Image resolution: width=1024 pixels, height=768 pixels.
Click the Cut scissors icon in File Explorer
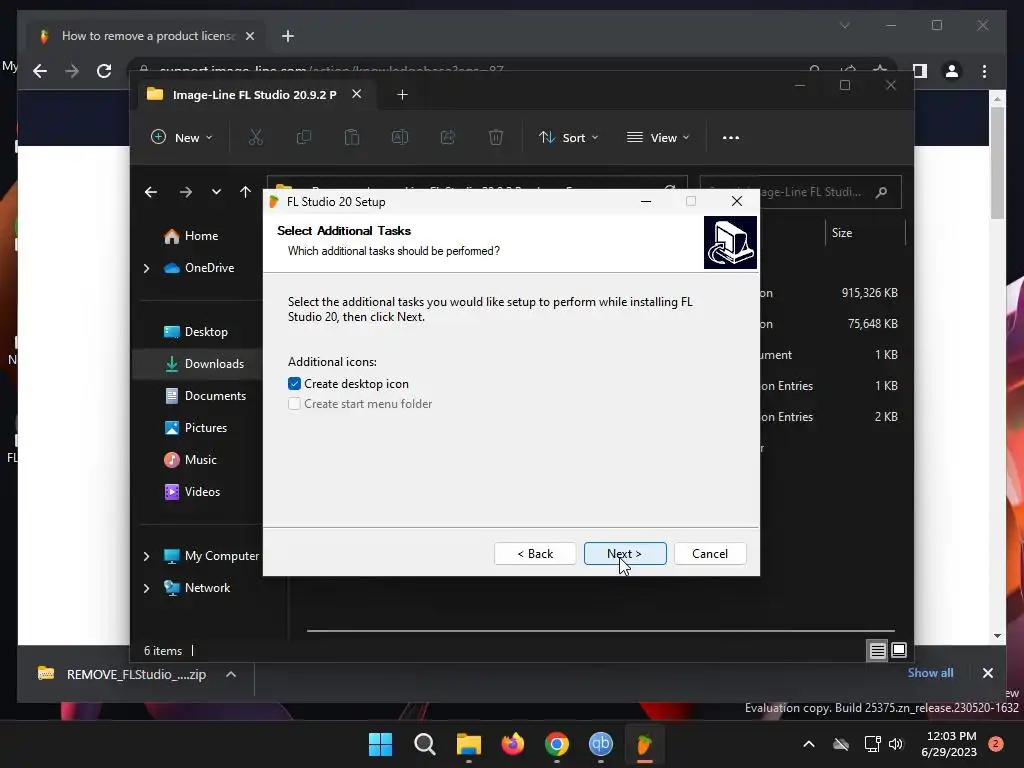click(x=255, y=137)
